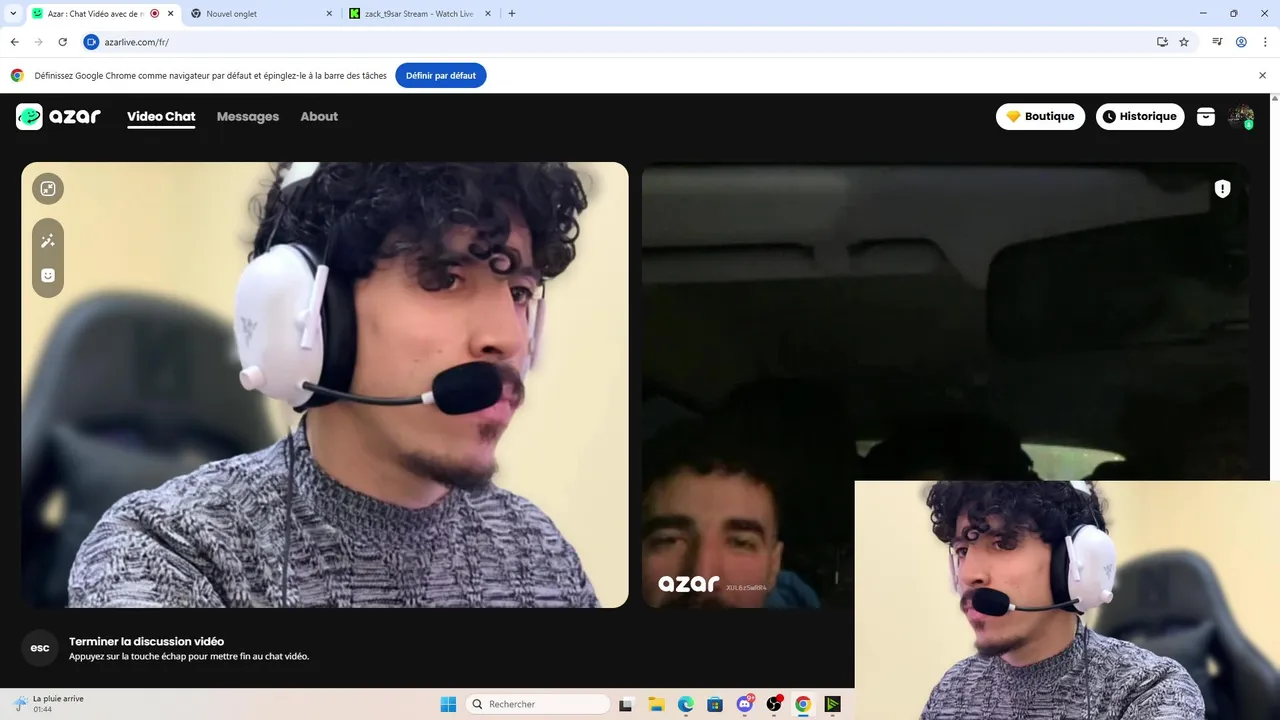The width and height of the screenshot is (1280, 720).
Task: Open the tab search dropdown
Action: 13,14
